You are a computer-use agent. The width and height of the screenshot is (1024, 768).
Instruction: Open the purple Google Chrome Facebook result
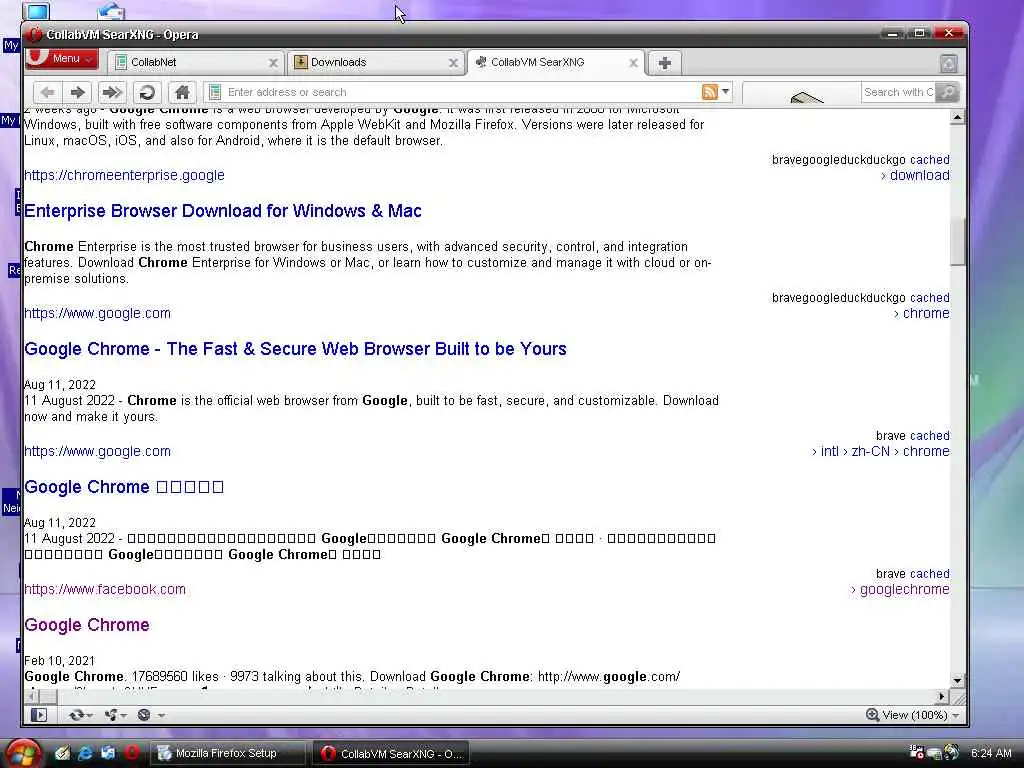87,625
